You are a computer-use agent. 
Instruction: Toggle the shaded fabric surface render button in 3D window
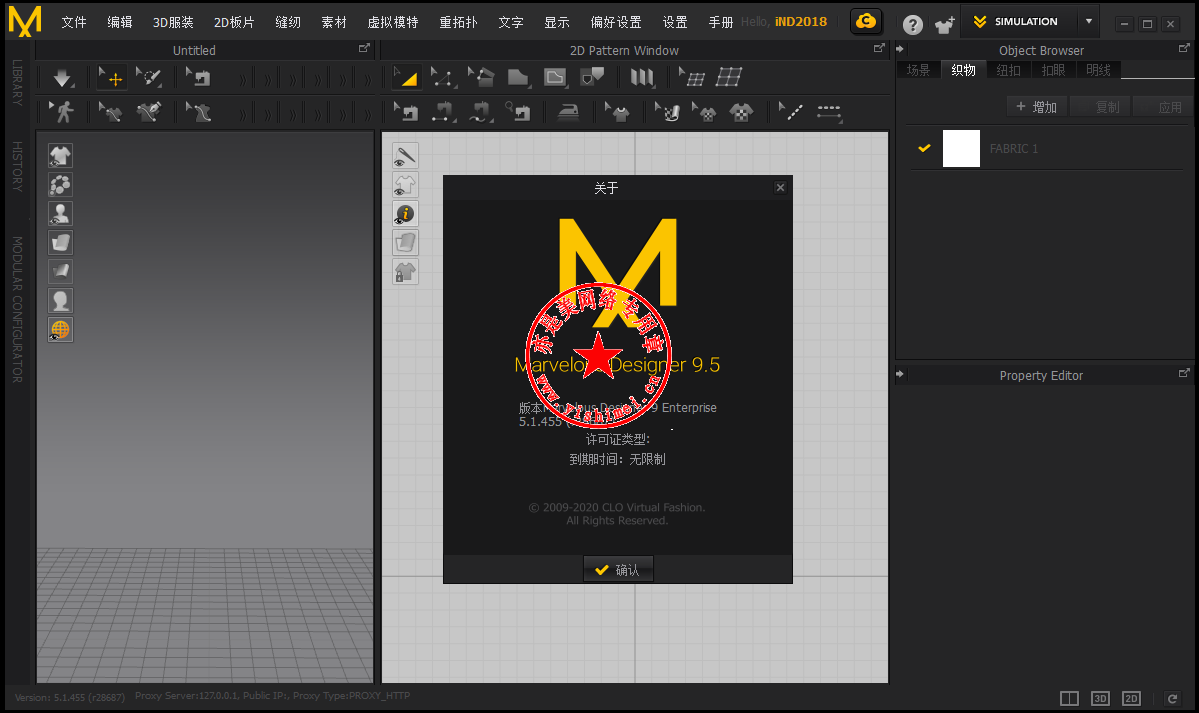(60, 272)
